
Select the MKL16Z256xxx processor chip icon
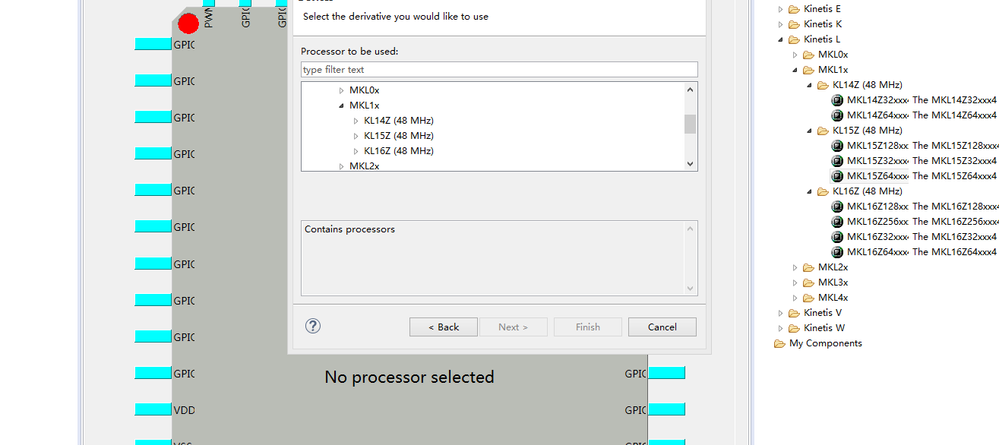pyautogui.click(x=838, y=221)
